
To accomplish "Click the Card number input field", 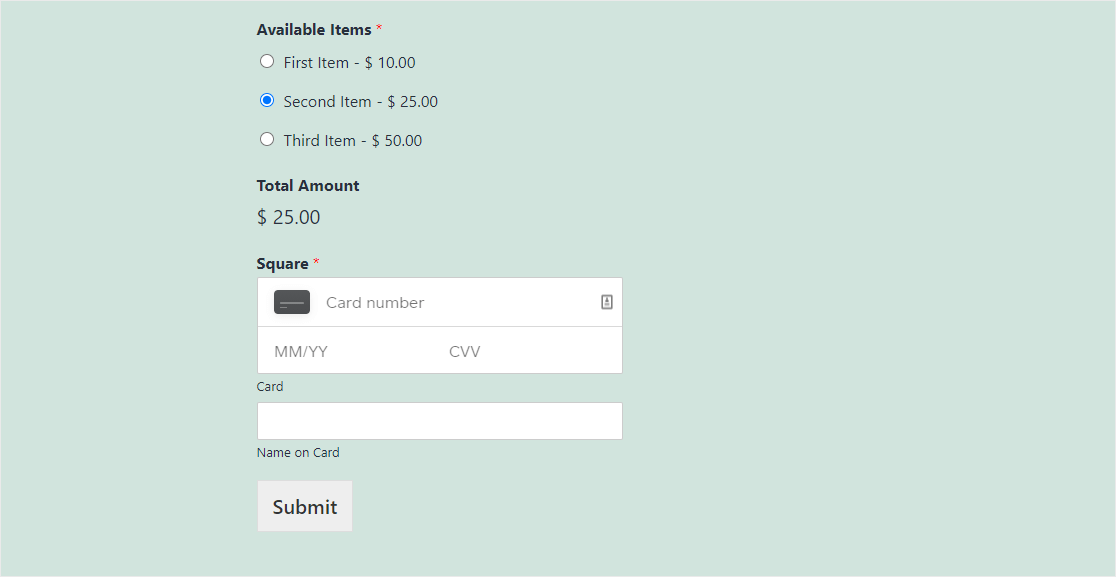I will (456, 302).
